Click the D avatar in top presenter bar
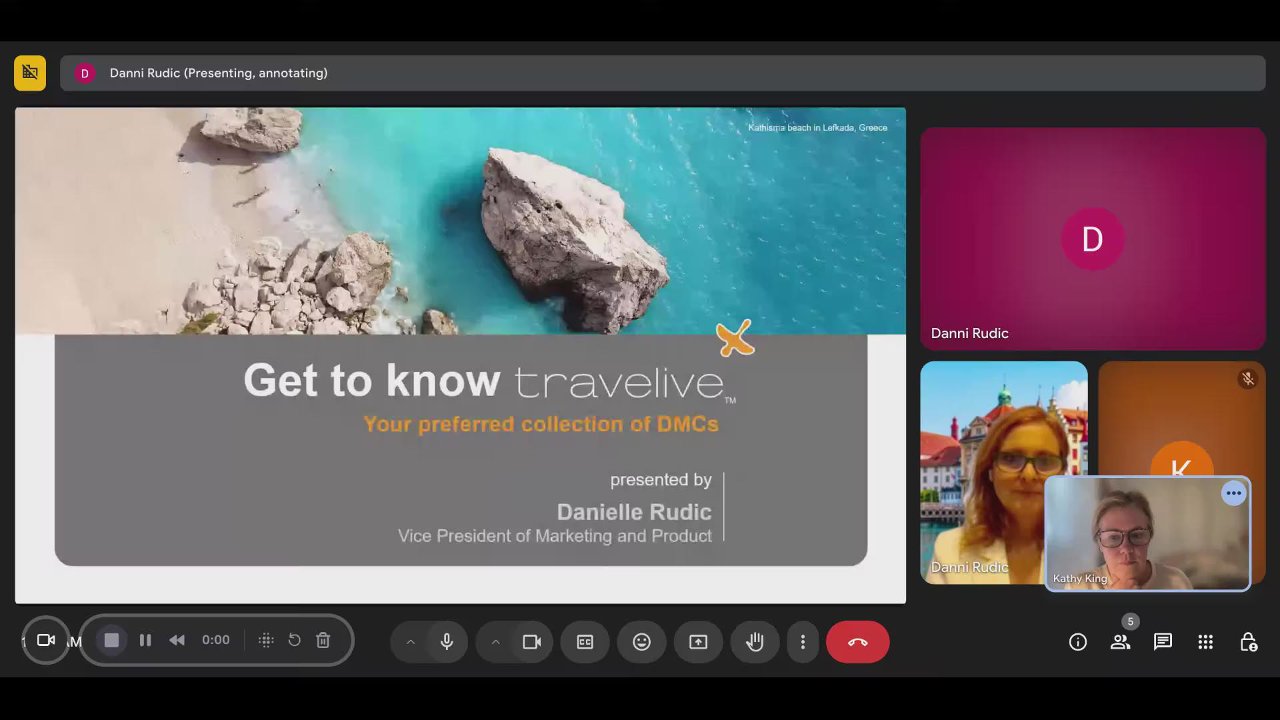The width and height of the screenshot is (1280, 720). point(85,73)
